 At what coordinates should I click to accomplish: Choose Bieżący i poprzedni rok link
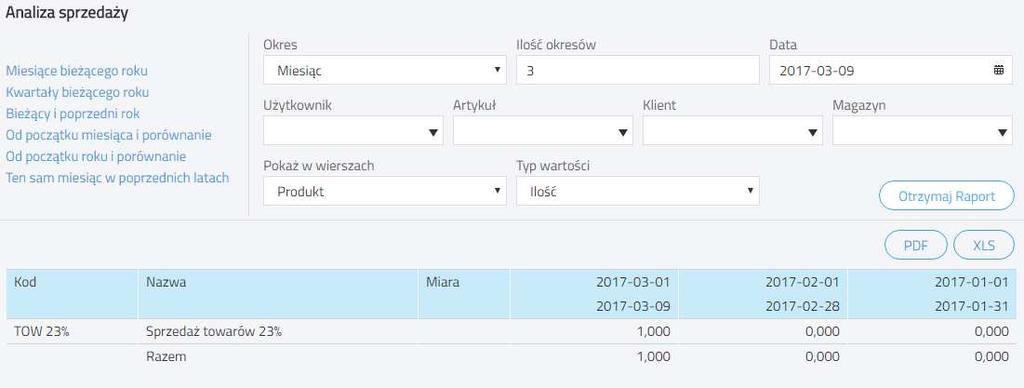click(73, 114)
